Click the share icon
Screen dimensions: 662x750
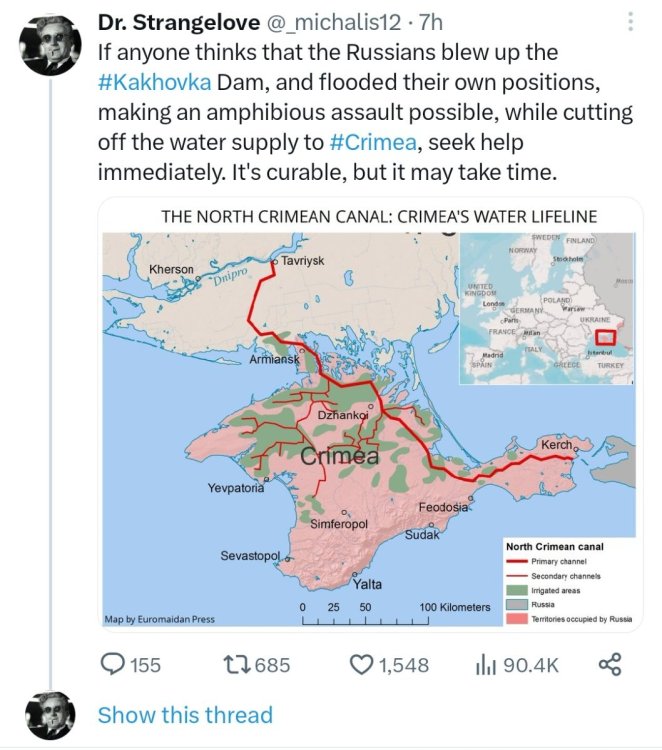coord(610,664)
